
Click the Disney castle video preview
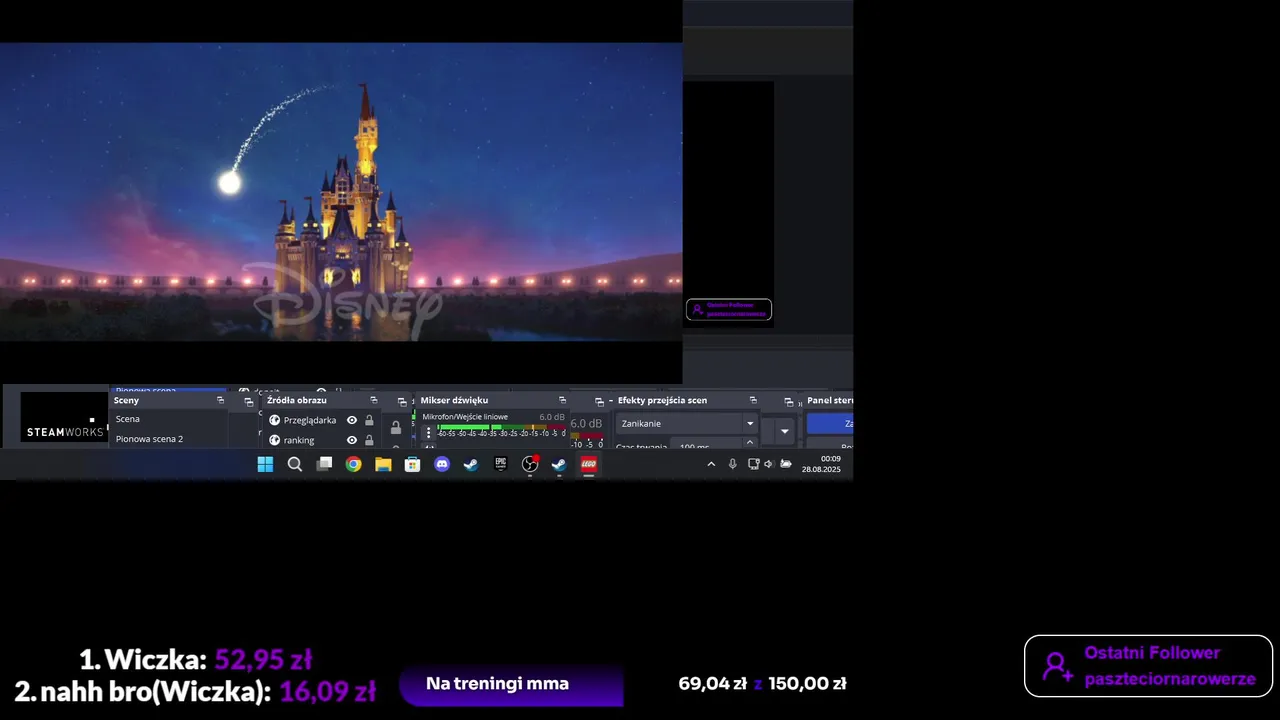coord(341,192)
